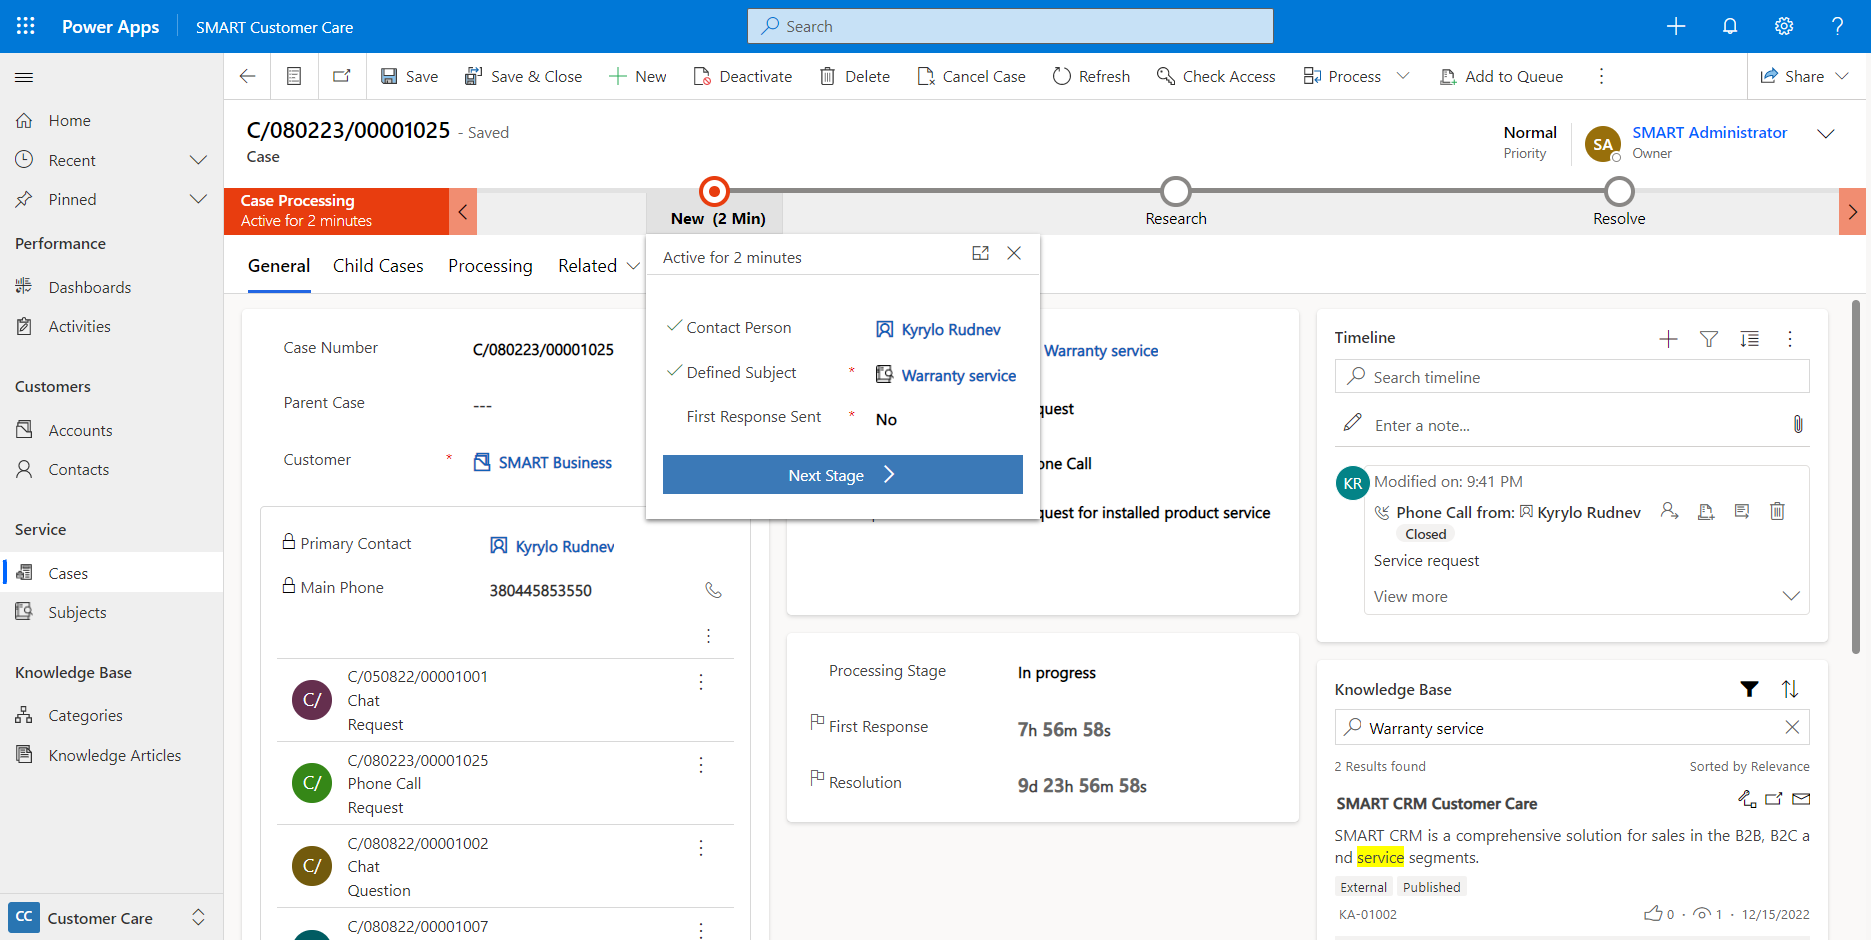1871x940 pixels.
Task: Click the notifications bell icon
Action: tap(1730, 26)
